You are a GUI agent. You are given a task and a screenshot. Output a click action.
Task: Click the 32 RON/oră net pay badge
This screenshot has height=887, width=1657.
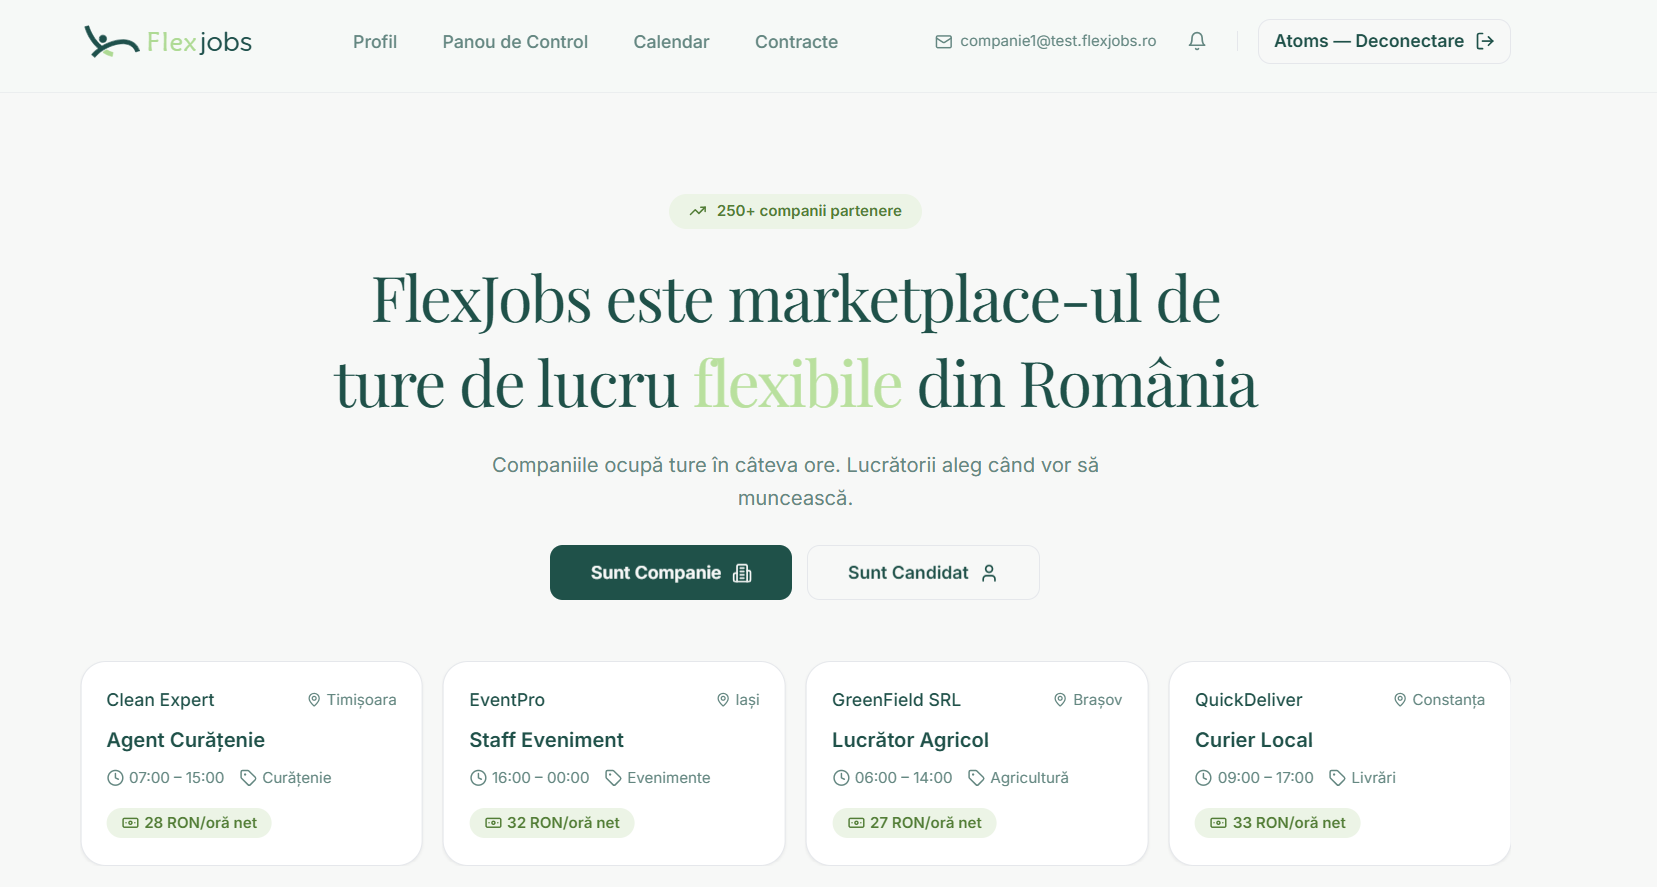coord(552,823)
